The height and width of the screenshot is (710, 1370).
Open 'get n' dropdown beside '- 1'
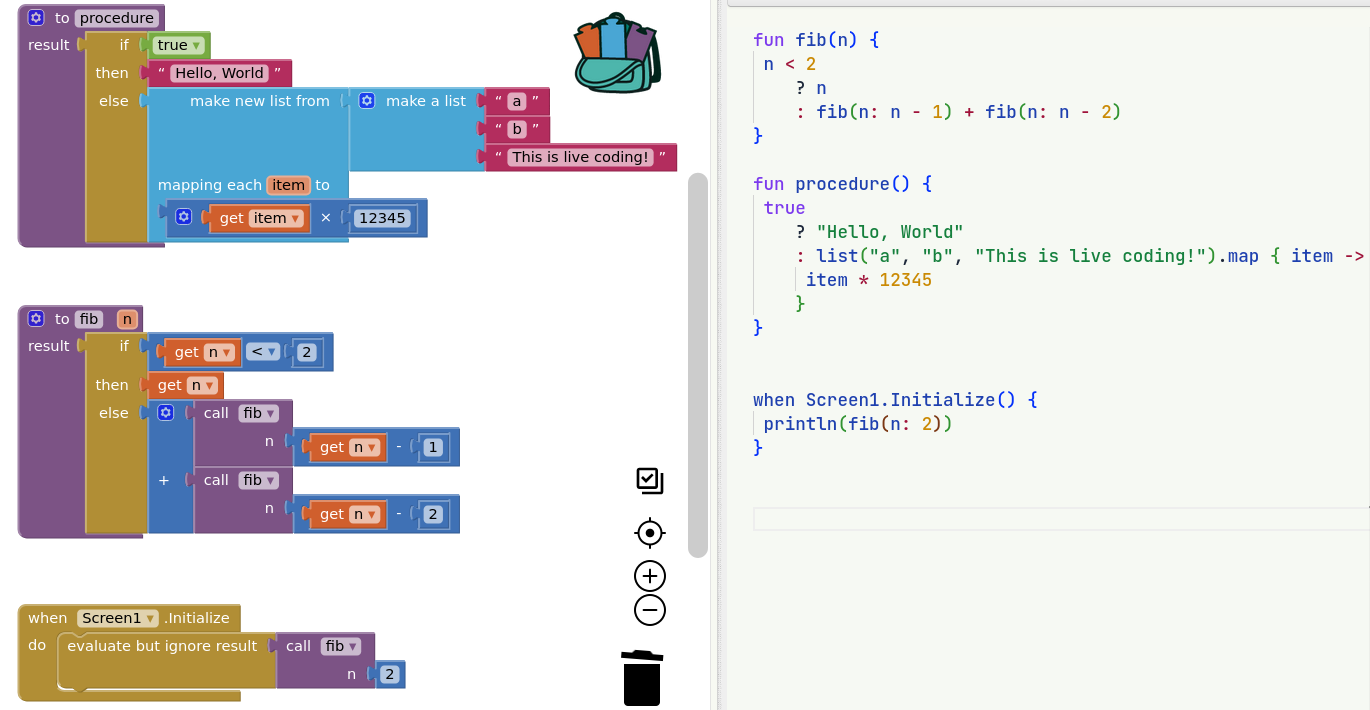(x=364, y=447)
